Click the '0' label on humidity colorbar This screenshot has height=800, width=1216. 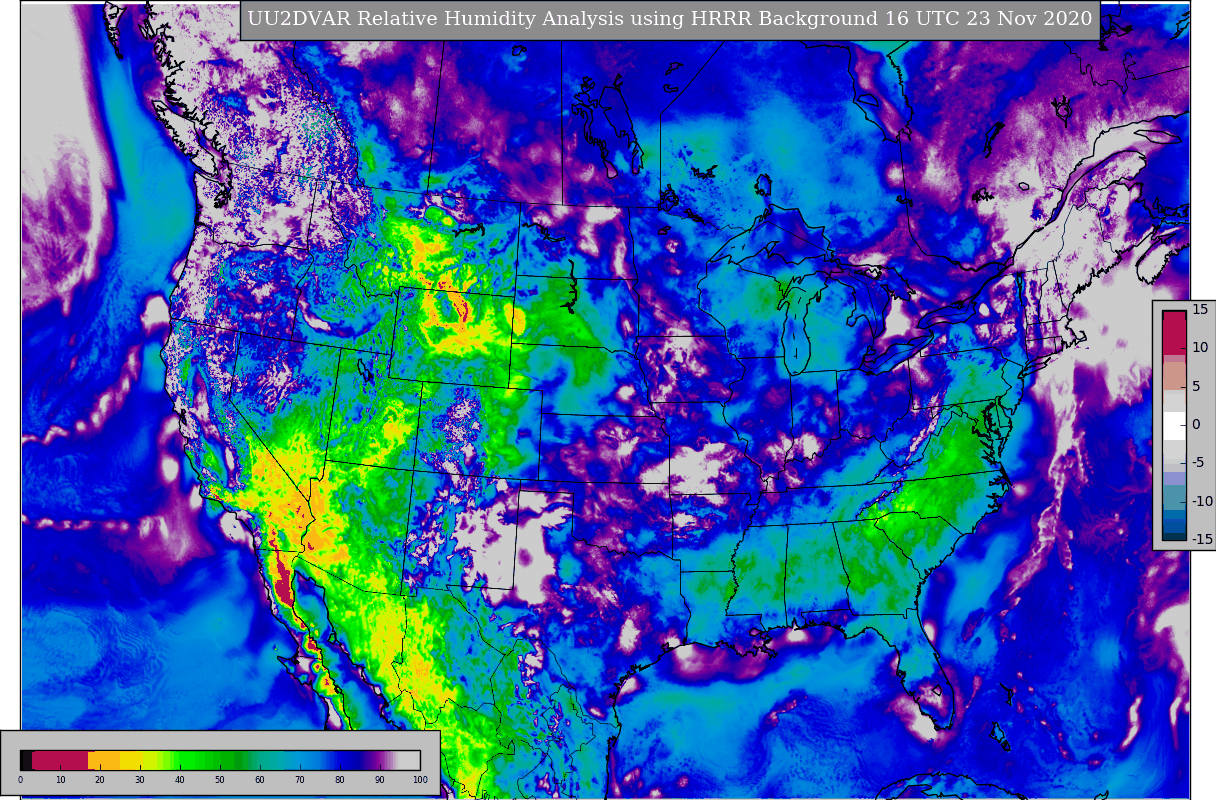pos(20,780)
